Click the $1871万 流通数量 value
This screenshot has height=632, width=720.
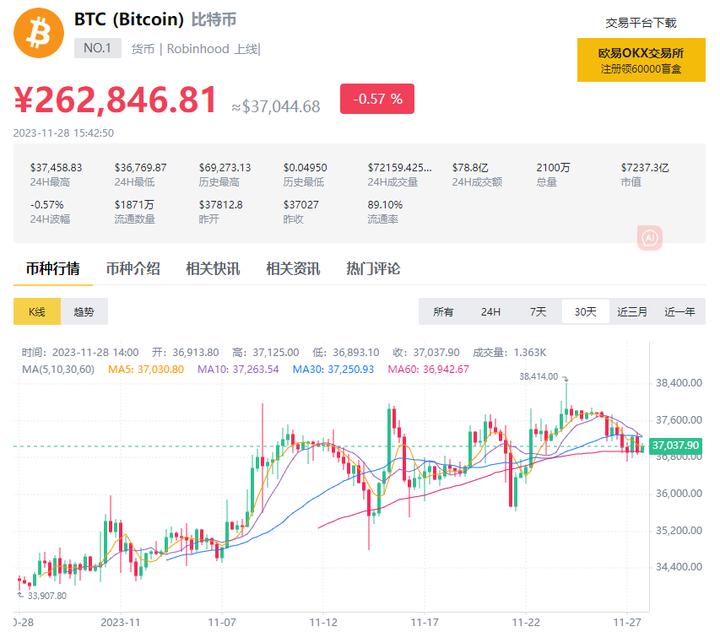coord(134,205)
